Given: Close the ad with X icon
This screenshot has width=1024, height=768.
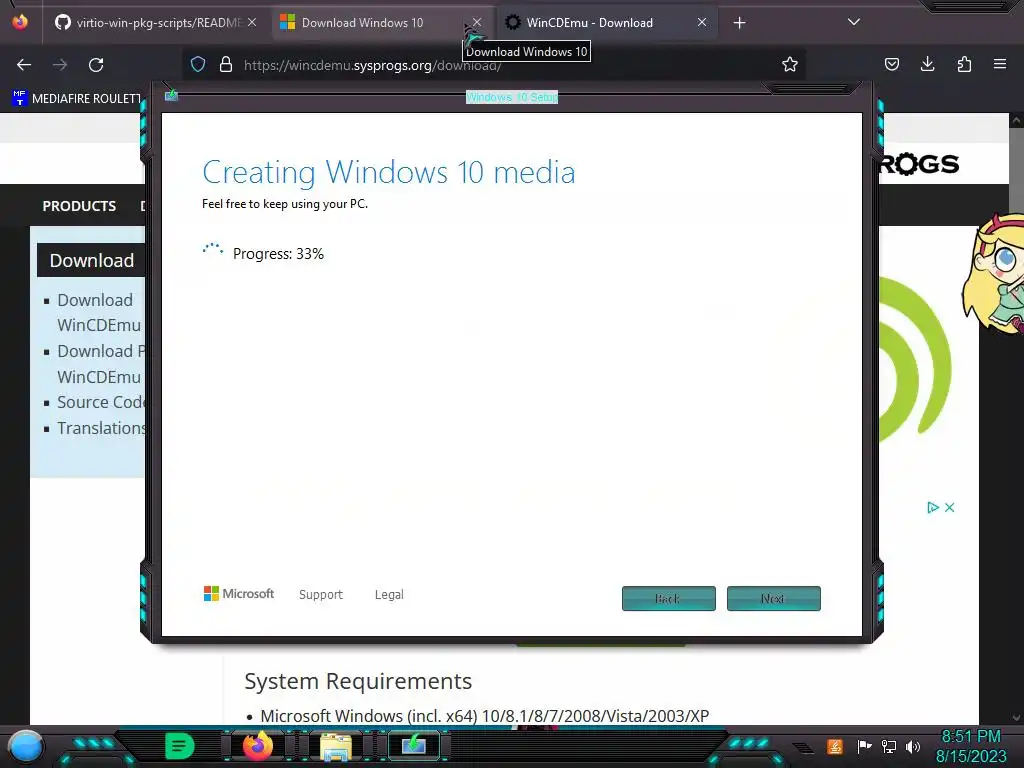Looking at the screenshot, I should tap(950, 507).
